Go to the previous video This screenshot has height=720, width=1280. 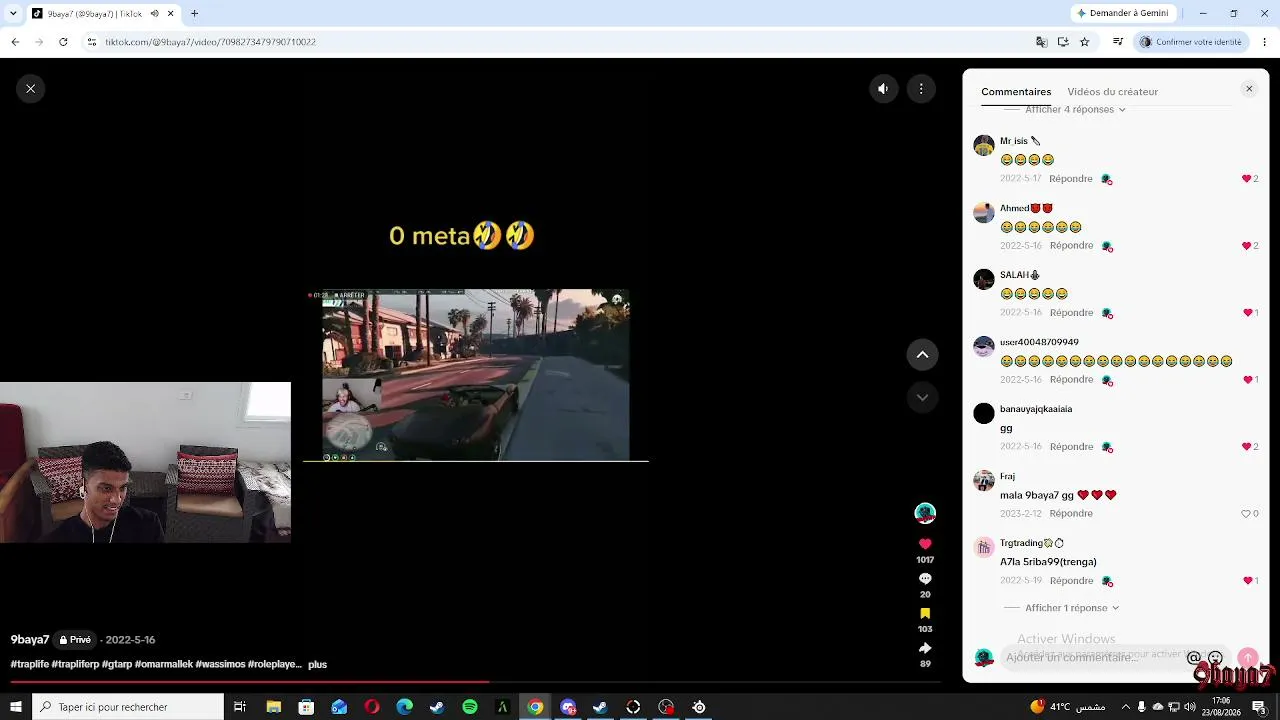(x=922, y=354)
